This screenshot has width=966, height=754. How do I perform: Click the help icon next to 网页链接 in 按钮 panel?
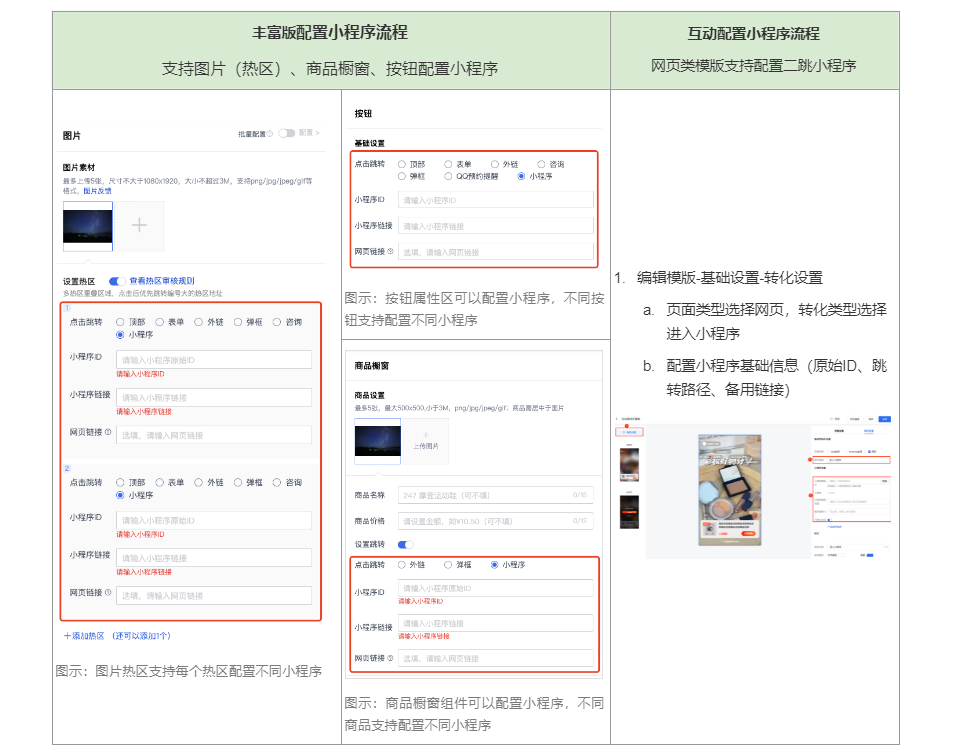[x=390, y=252]
